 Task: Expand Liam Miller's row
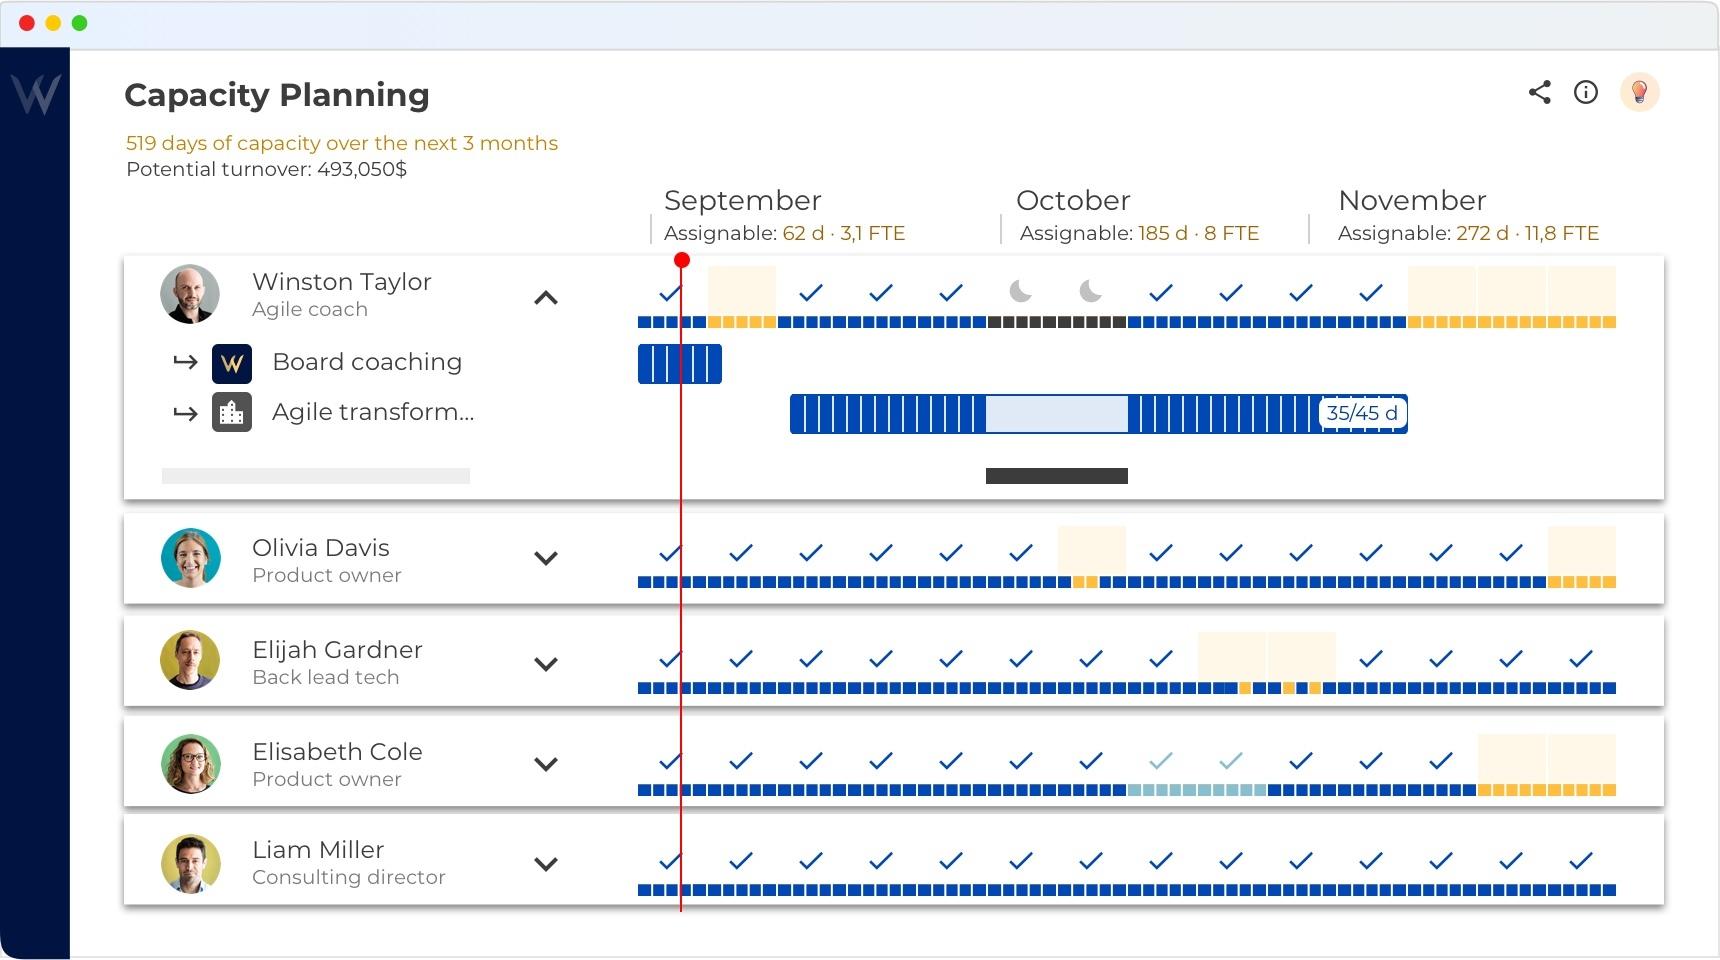(546, 864)
